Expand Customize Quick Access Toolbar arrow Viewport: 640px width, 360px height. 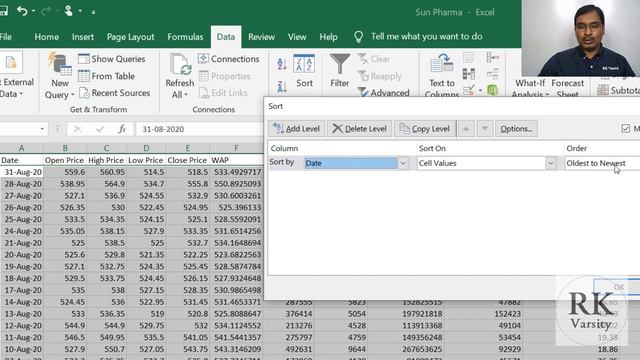pyautogui.click(x=93, y=12)
